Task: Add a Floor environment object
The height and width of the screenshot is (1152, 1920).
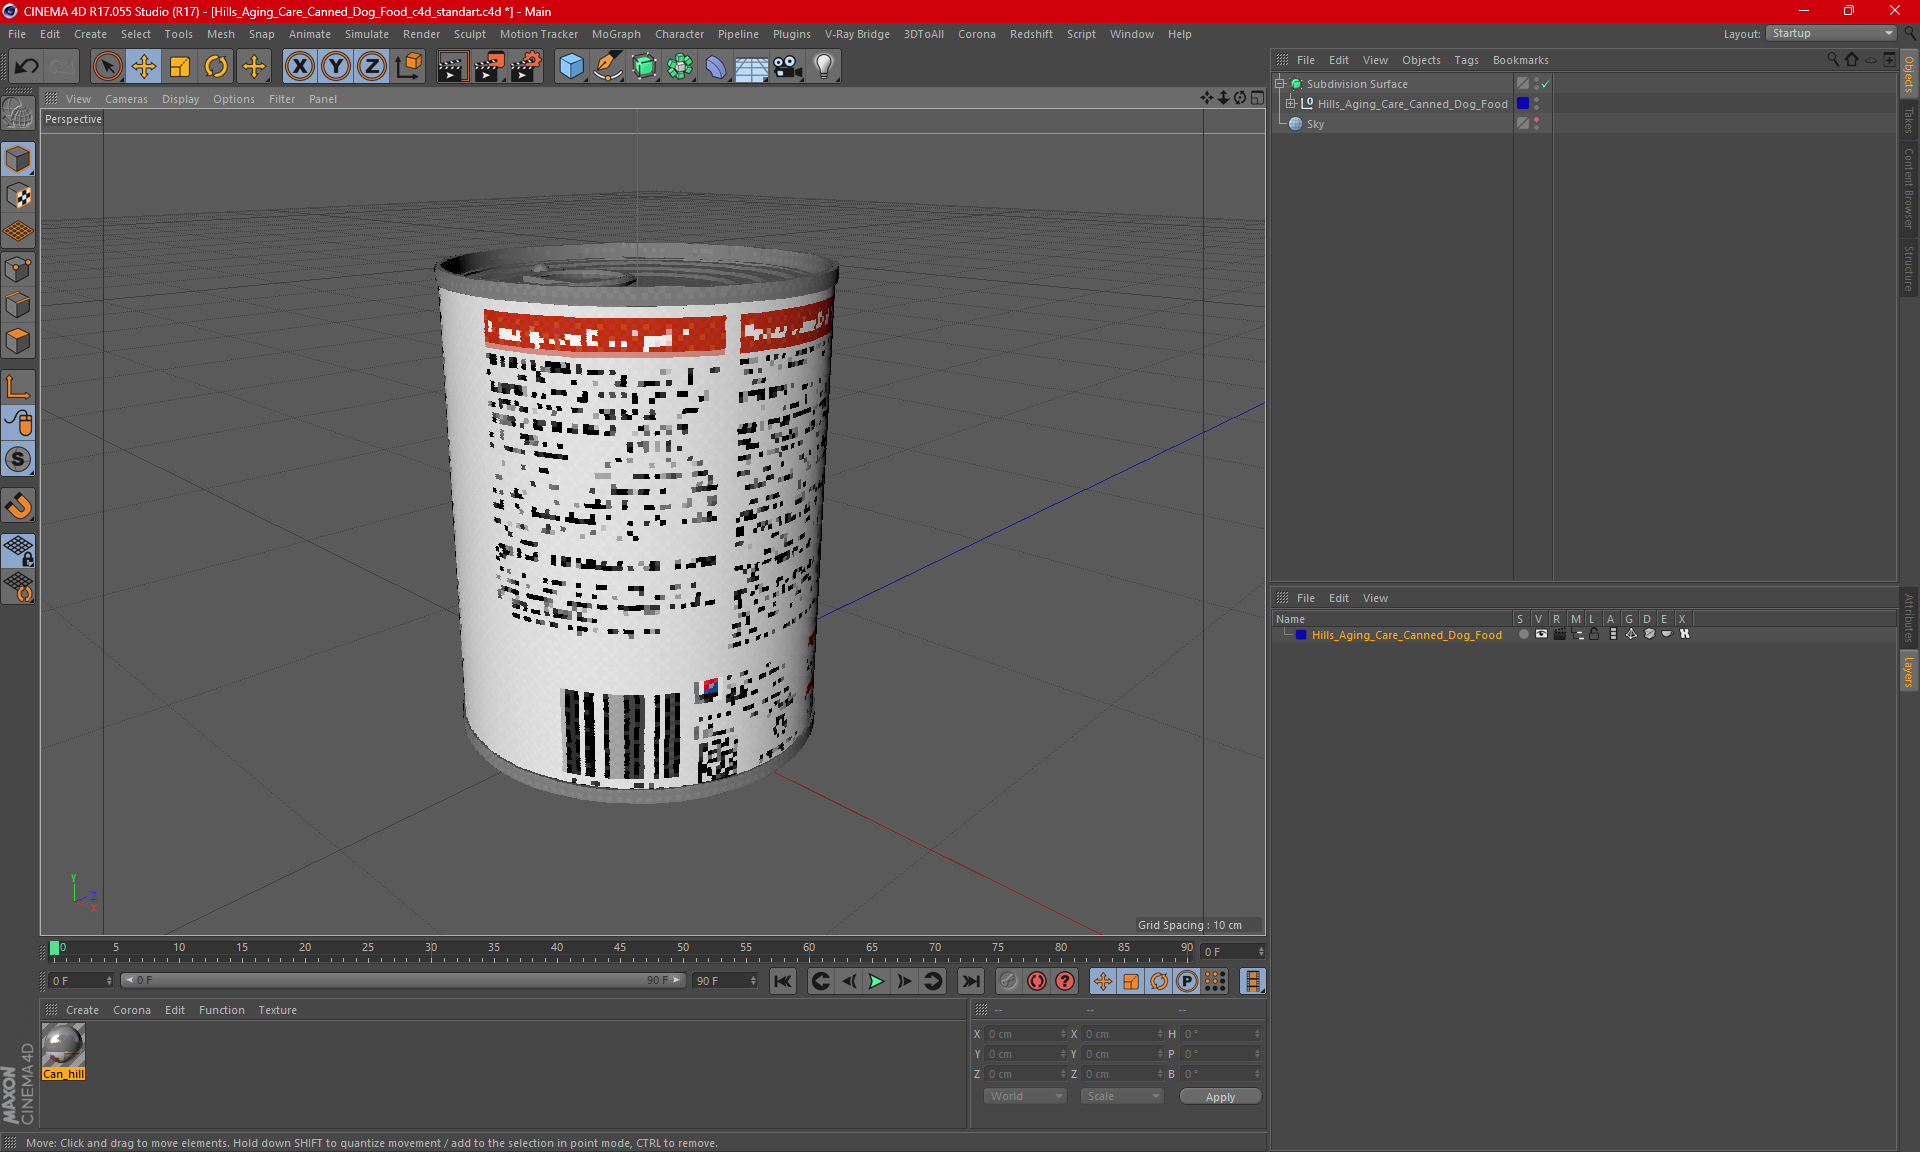Action: (751, 67)
